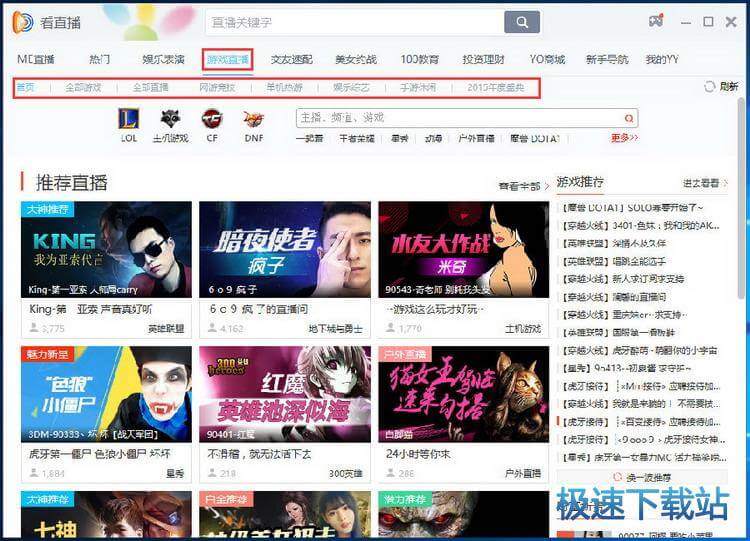750x541 pixels.
Task: Click viewer count icon under King stream
Action: 34,328
